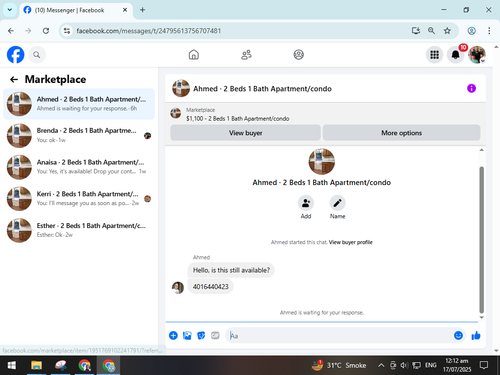The image size is (500, 375).
Task: Open the notifications bell with 10 badge
Action: 456,55
